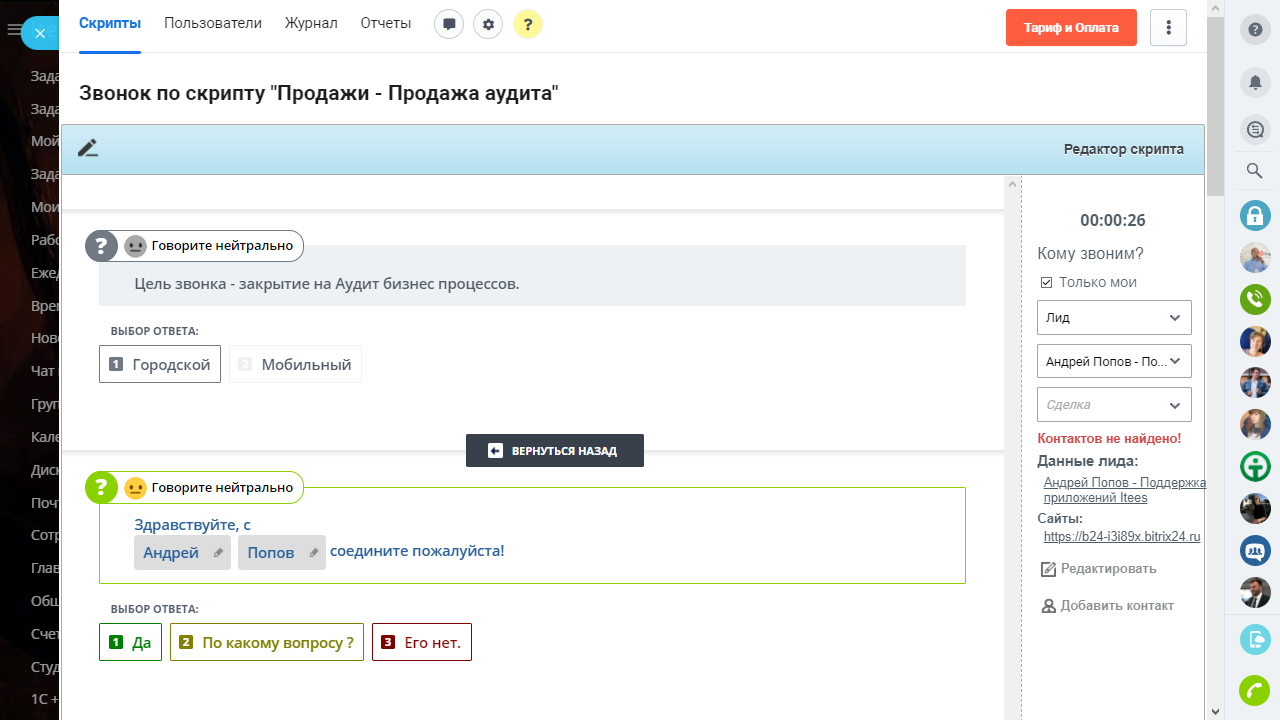Click the green circle with ringing handset
Viewport: 1280px width, 720px height.
coord(1255,299)
